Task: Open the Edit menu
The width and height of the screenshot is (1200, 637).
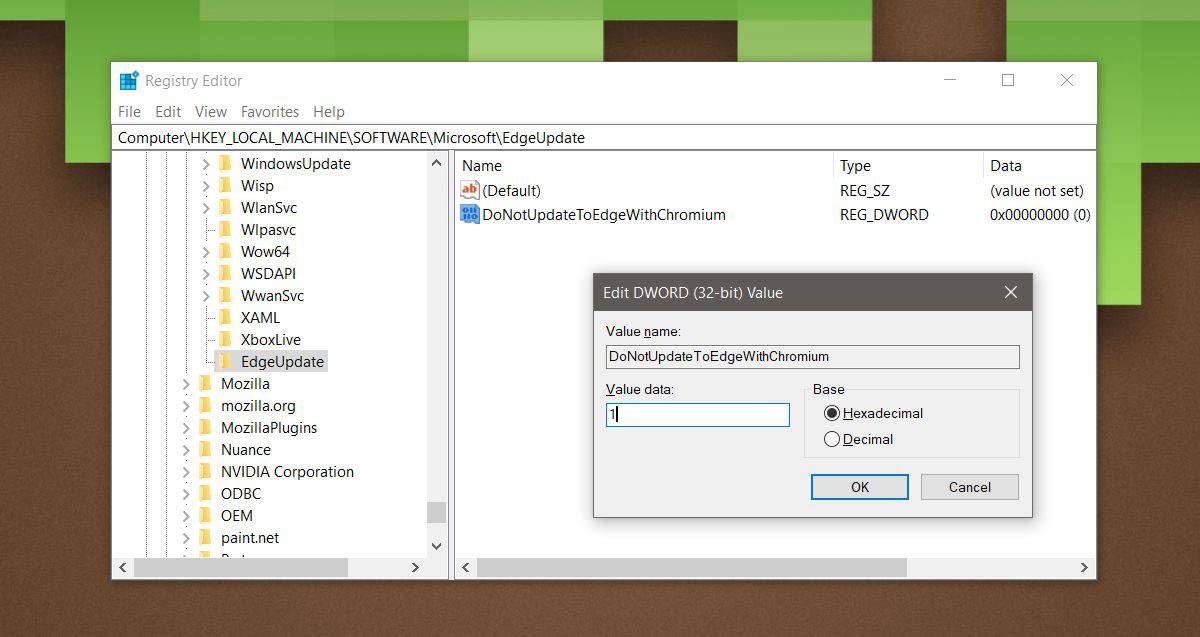Action: 168,112
